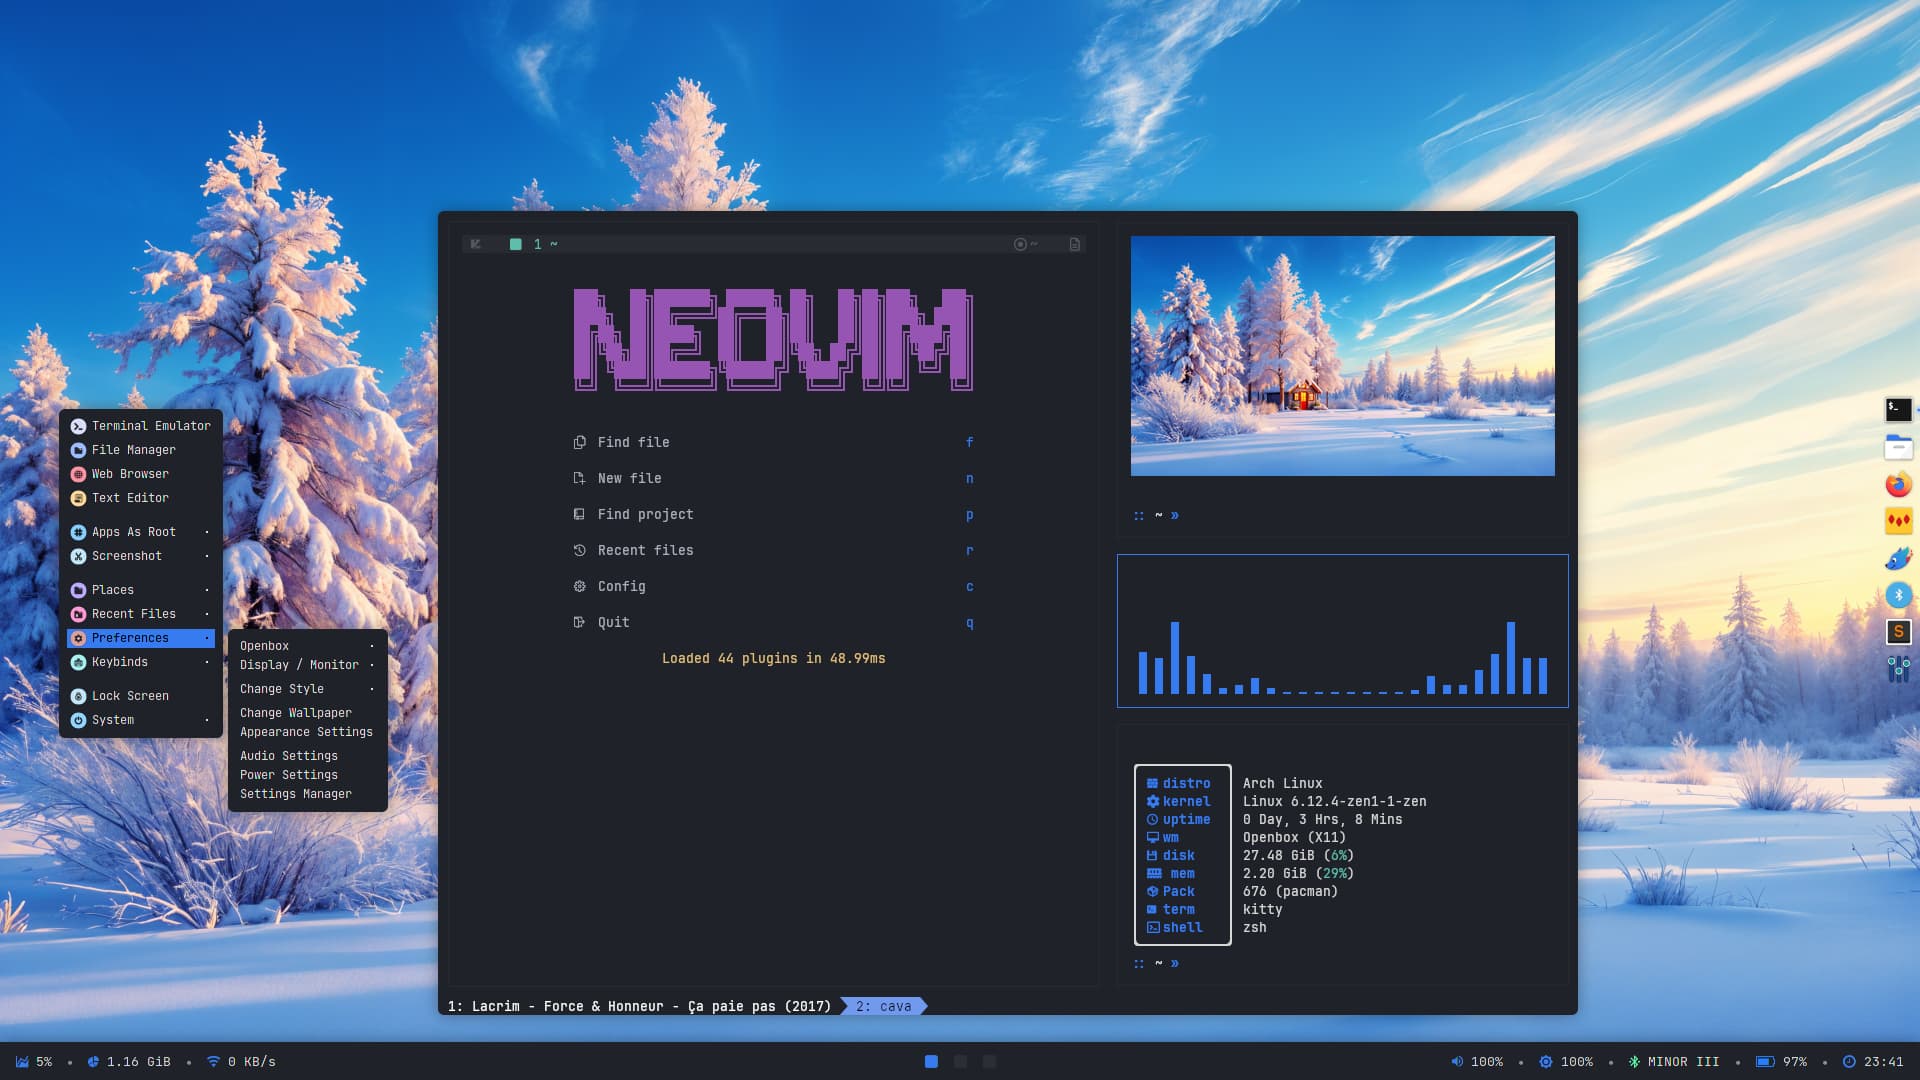Switch to tmux window "1: Lacrim - Force & Honneur"
Viewport: 1920px width, 1080px height.
click(639, 1006)
